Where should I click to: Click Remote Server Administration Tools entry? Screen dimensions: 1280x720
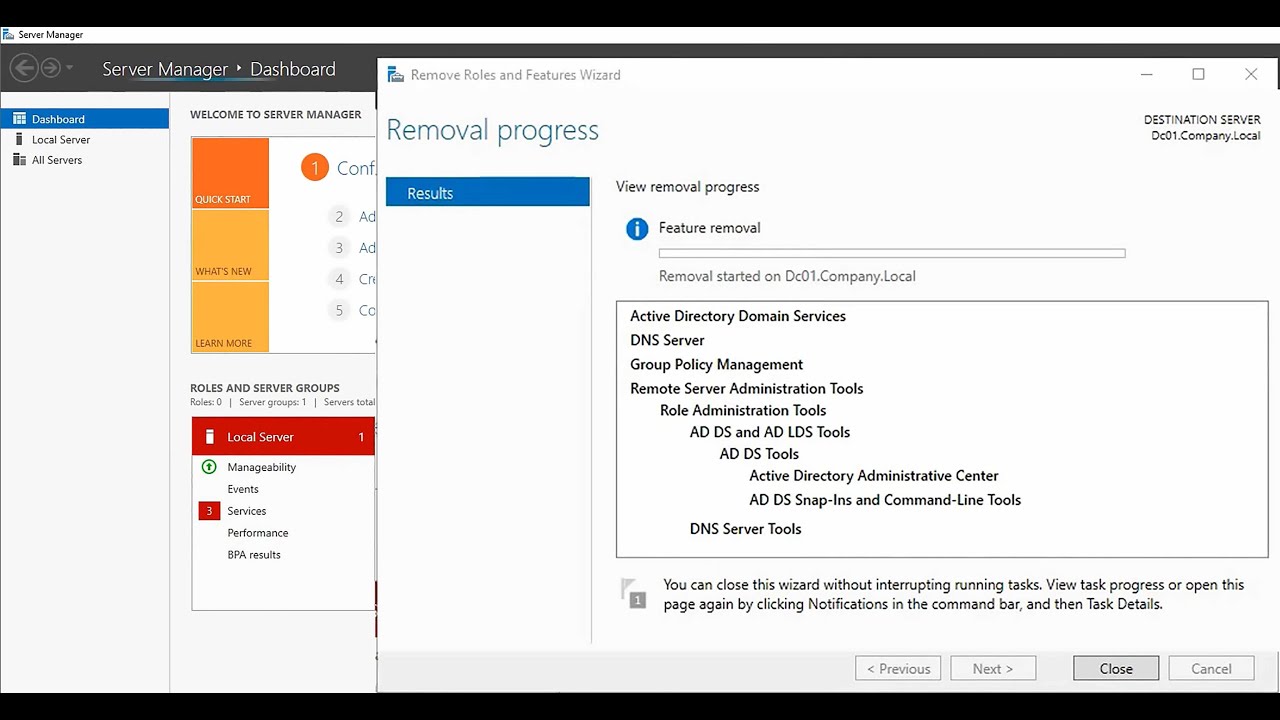pyautogui.click(x=746, y=389)
